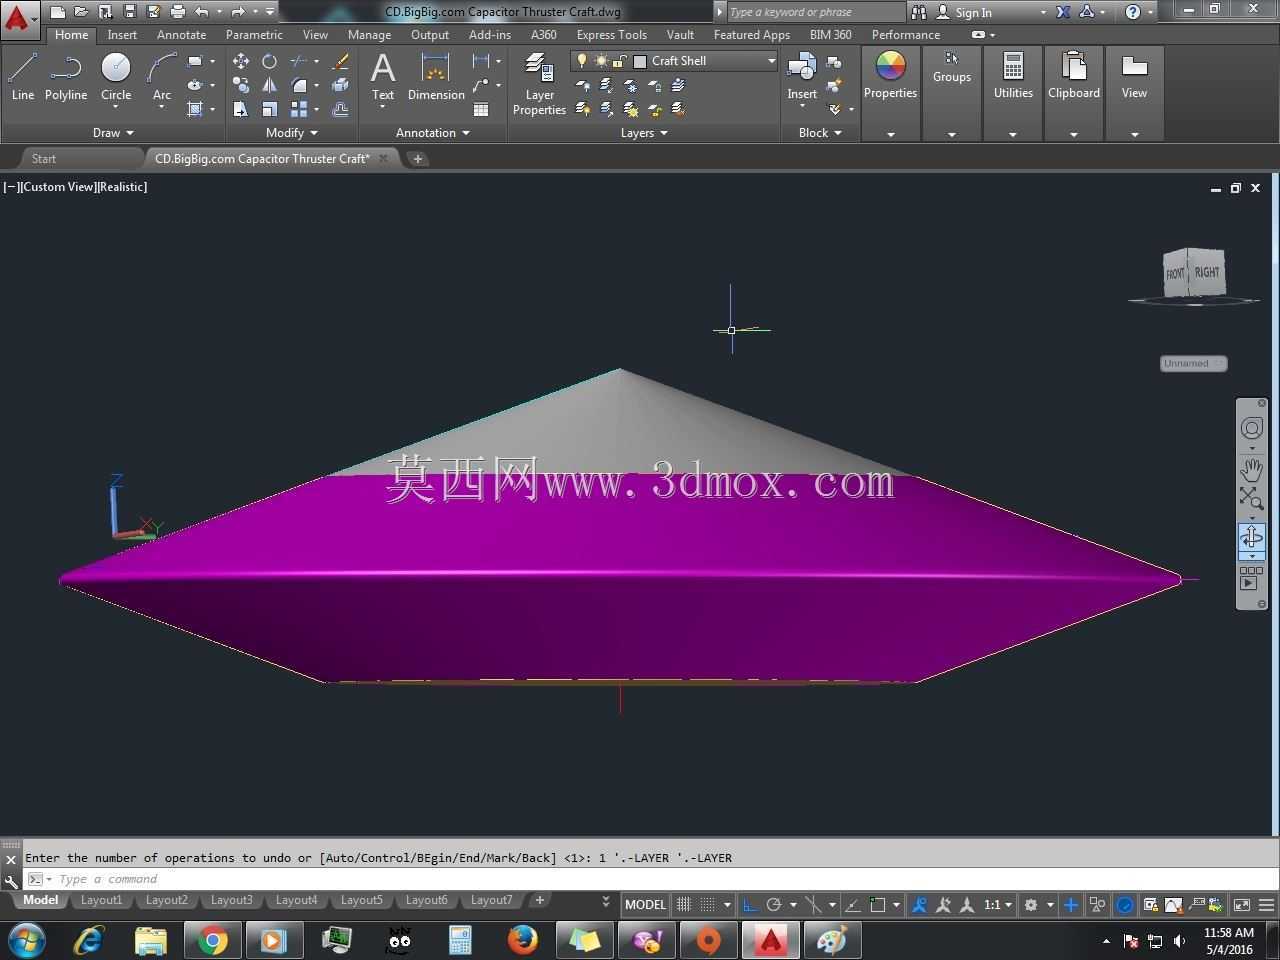This screenshot has width=1280, height=960.
Task: Open Google Chrome from the taskbar
Action: pyautogui.click(x=212, y=940)
